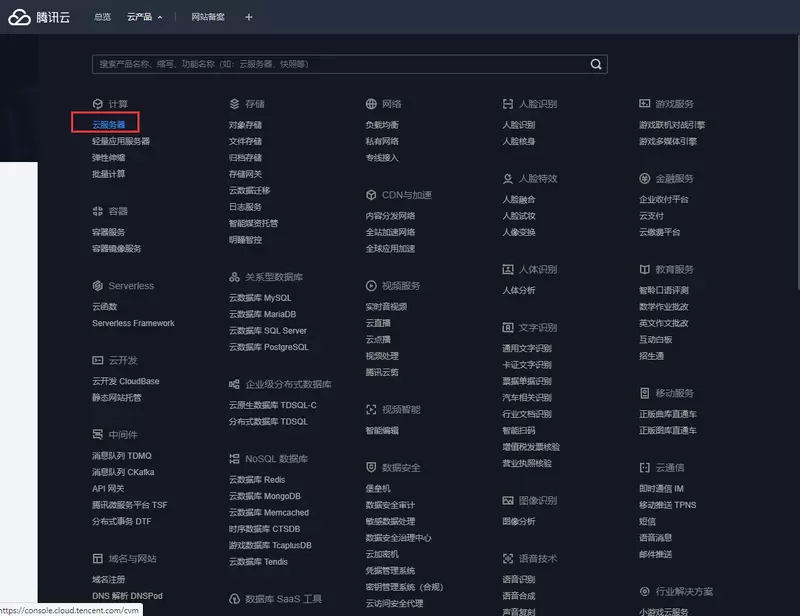
Task: Open 消息队列 CKafka link
Action: [123, 472]
